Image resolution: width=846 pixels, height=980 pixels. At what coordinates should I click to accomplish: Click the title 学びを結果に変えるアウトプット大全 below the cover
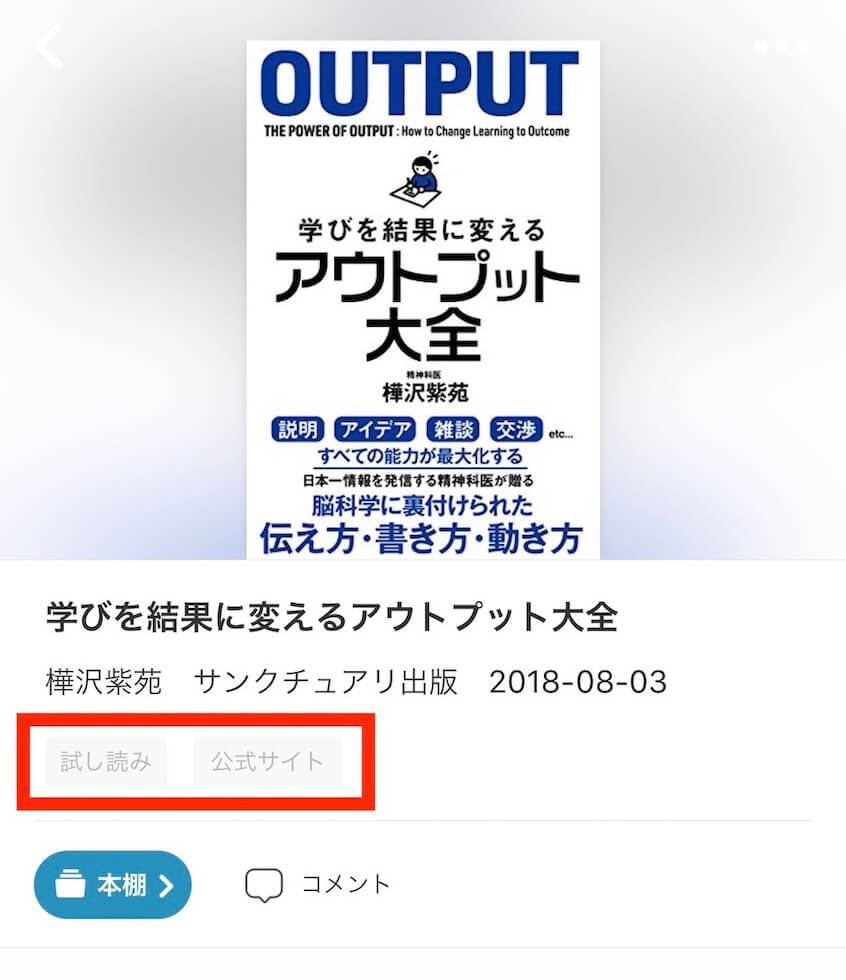pos(332,618)
